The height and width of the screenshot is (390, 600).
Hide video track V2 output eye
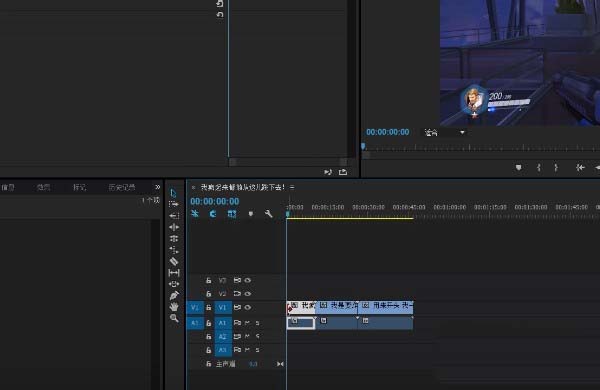248,294
